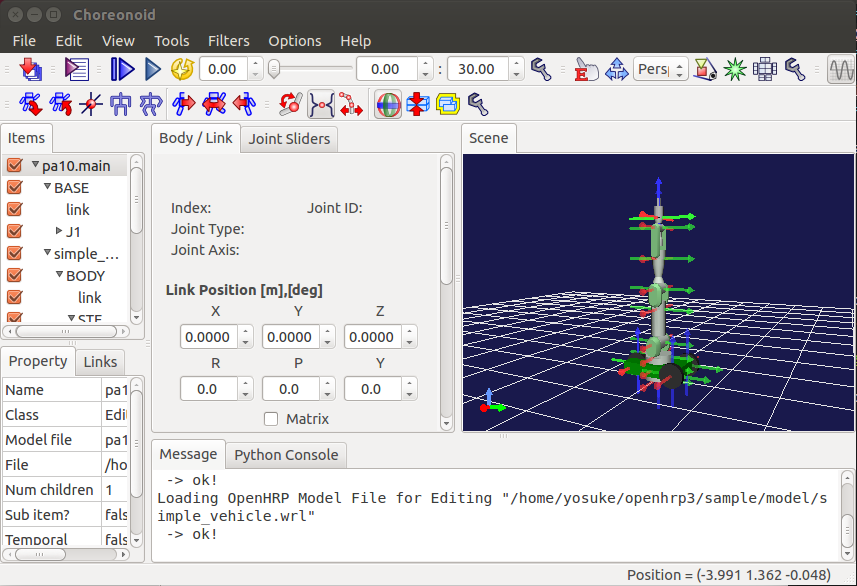The height and width of the screenshot is (586, 857).
Task: Click the robot with double red arrows icon
Action: [x=214, y=104]
